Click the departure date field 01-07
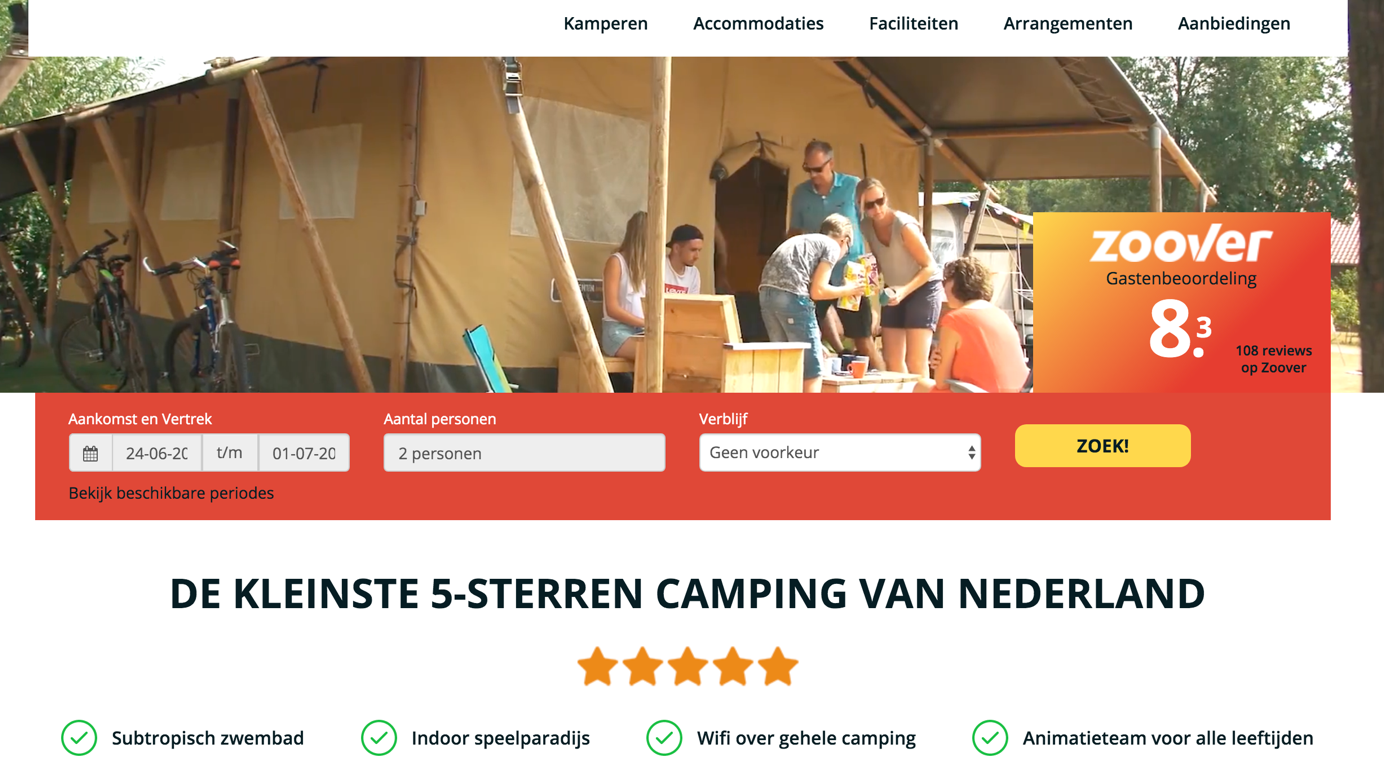Screen dimensions: 1384x764 pos(304,453)
